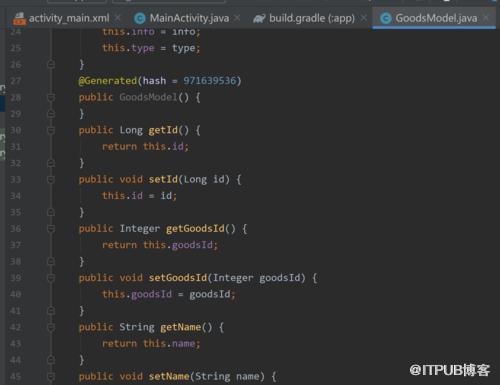The image size is (500, 385).
Task: Collapse the getId() method fold on line 30
Action: click(51, 130)
